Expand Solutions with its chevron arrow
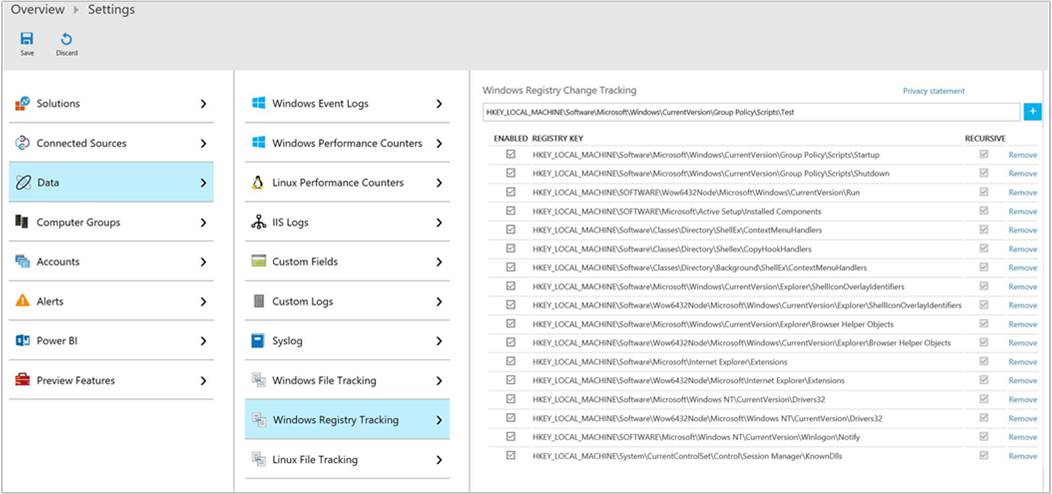 click(203, 103)
